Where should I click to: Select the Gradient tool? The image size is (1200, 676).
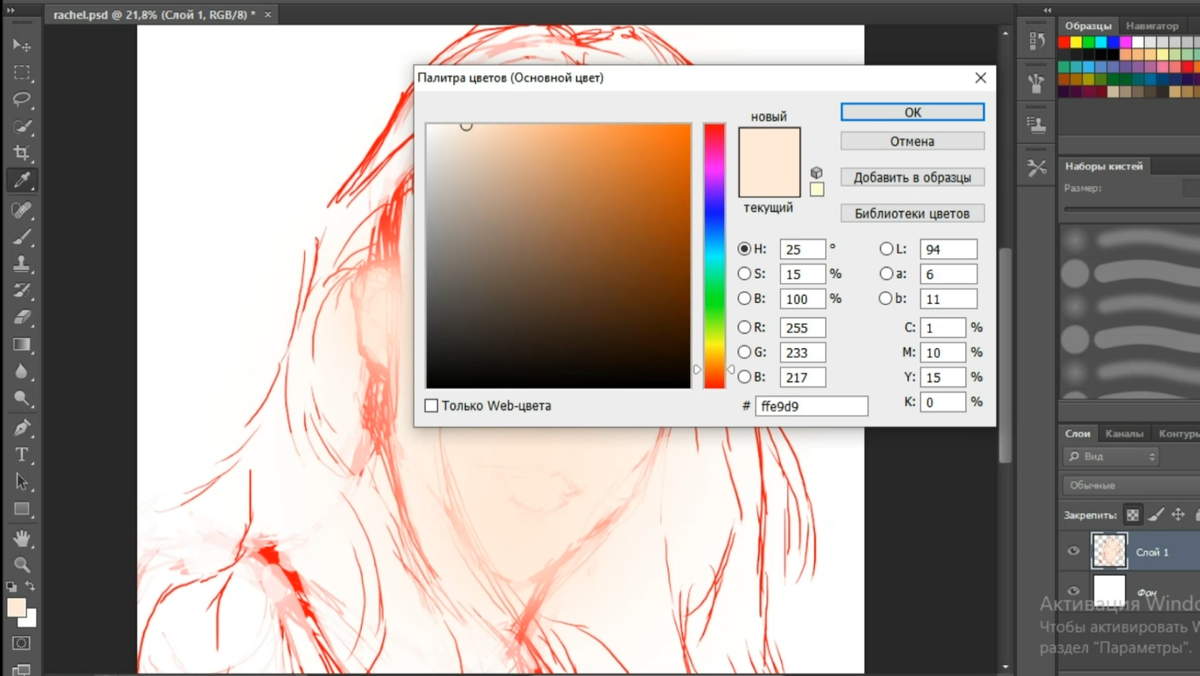tap(21, 345)
